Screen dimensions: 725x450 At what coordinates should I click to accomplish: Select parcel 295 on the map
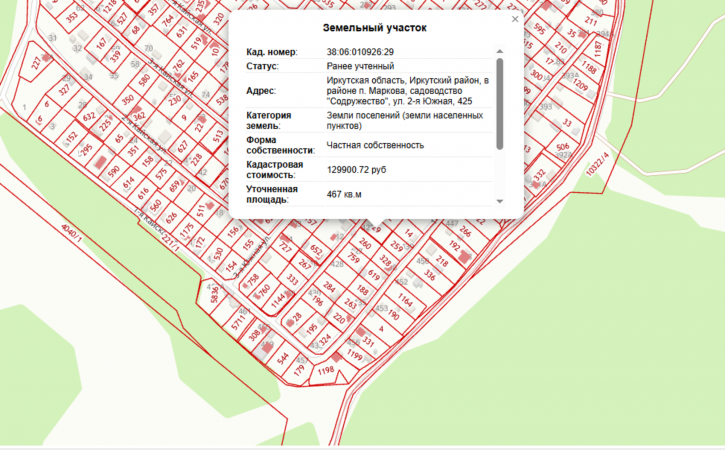(x=86, y=150)
